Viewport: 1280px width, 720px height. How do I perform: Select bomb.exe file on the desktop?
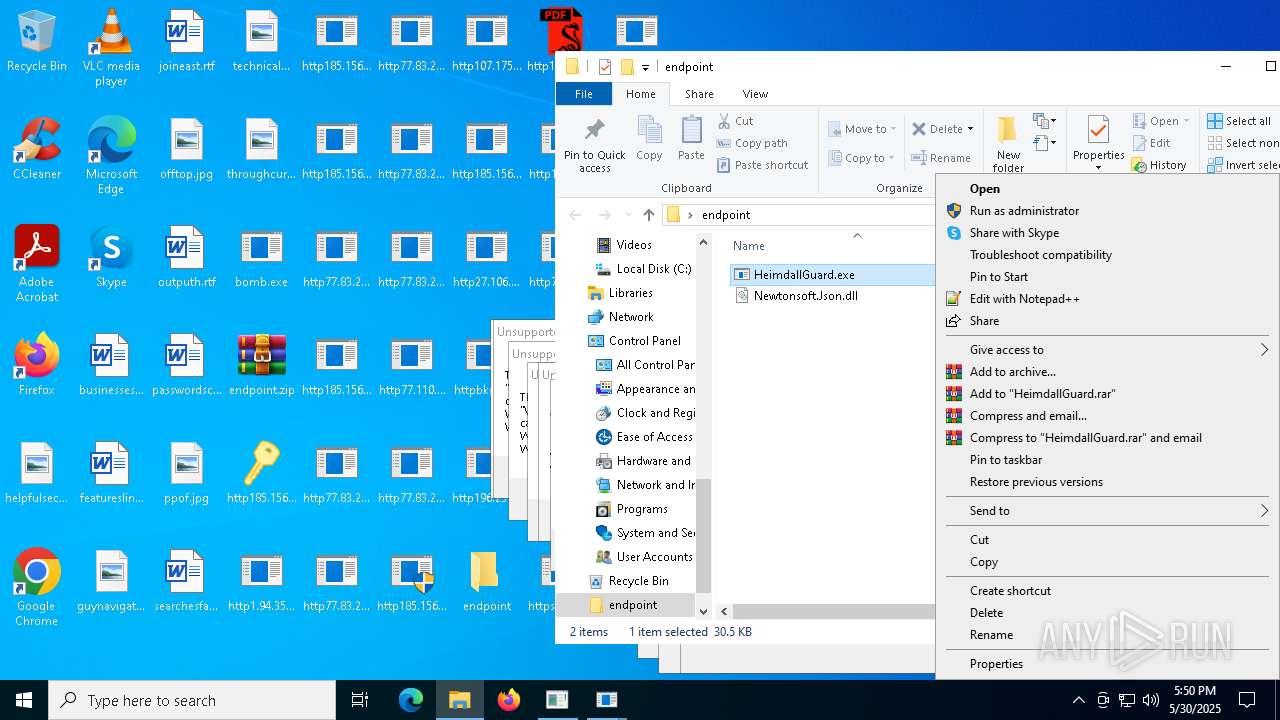262,258
